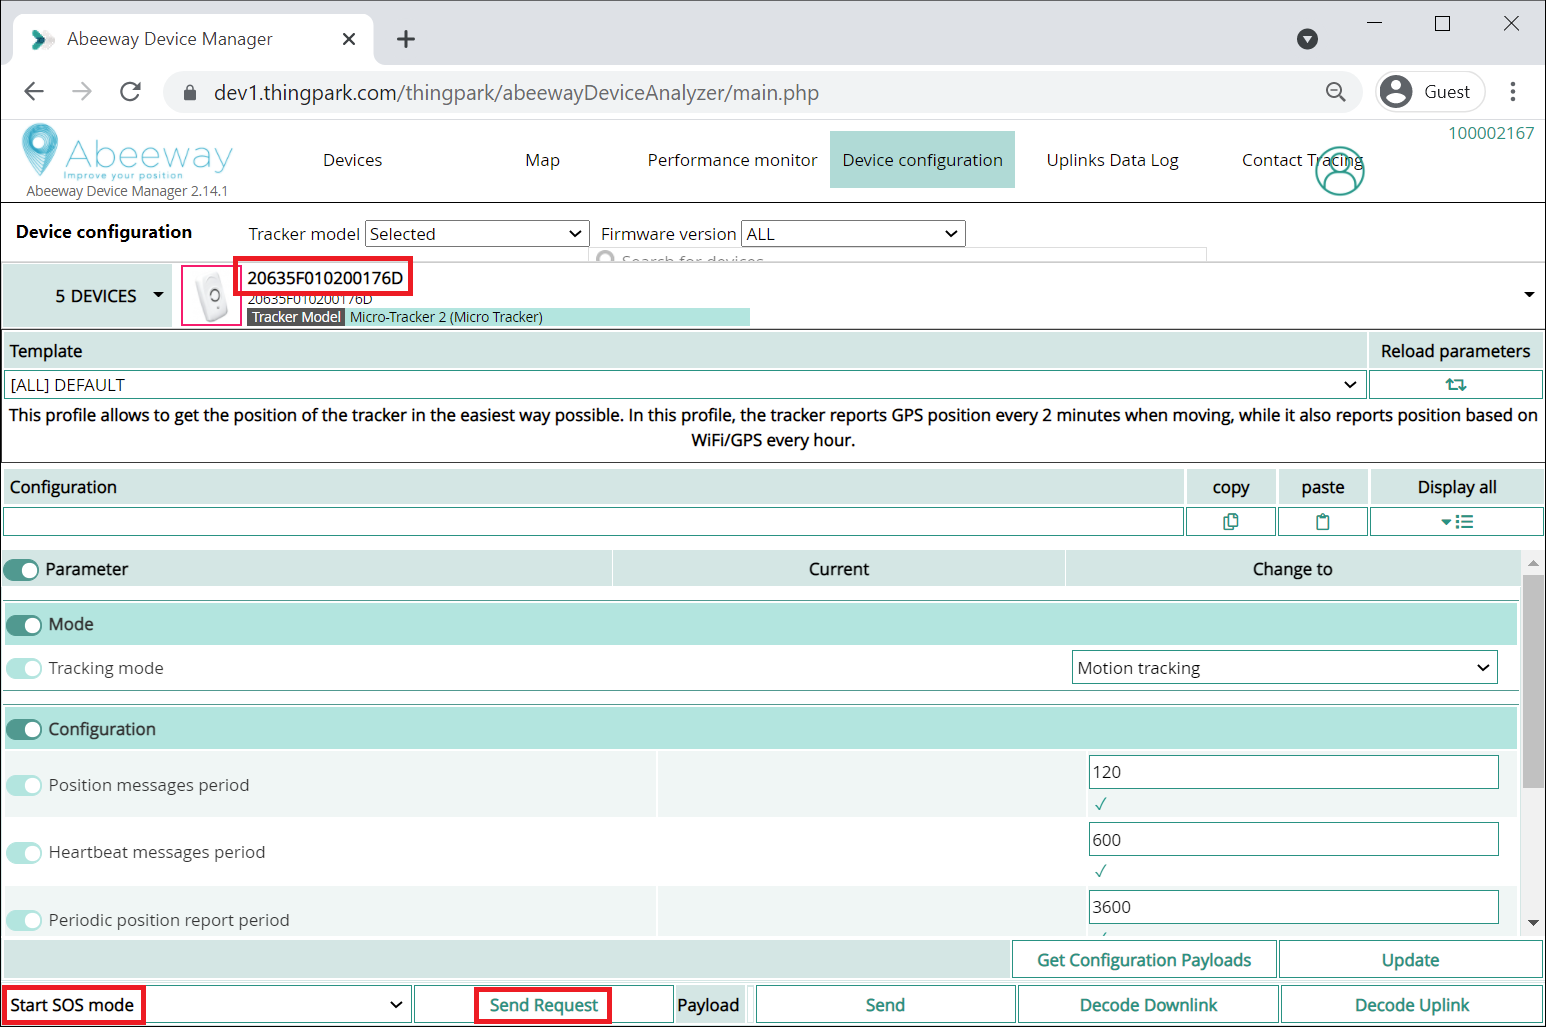Toggle the Periodic position report period switch
Screen dimensions: 1546x1027
coord(25,920)
